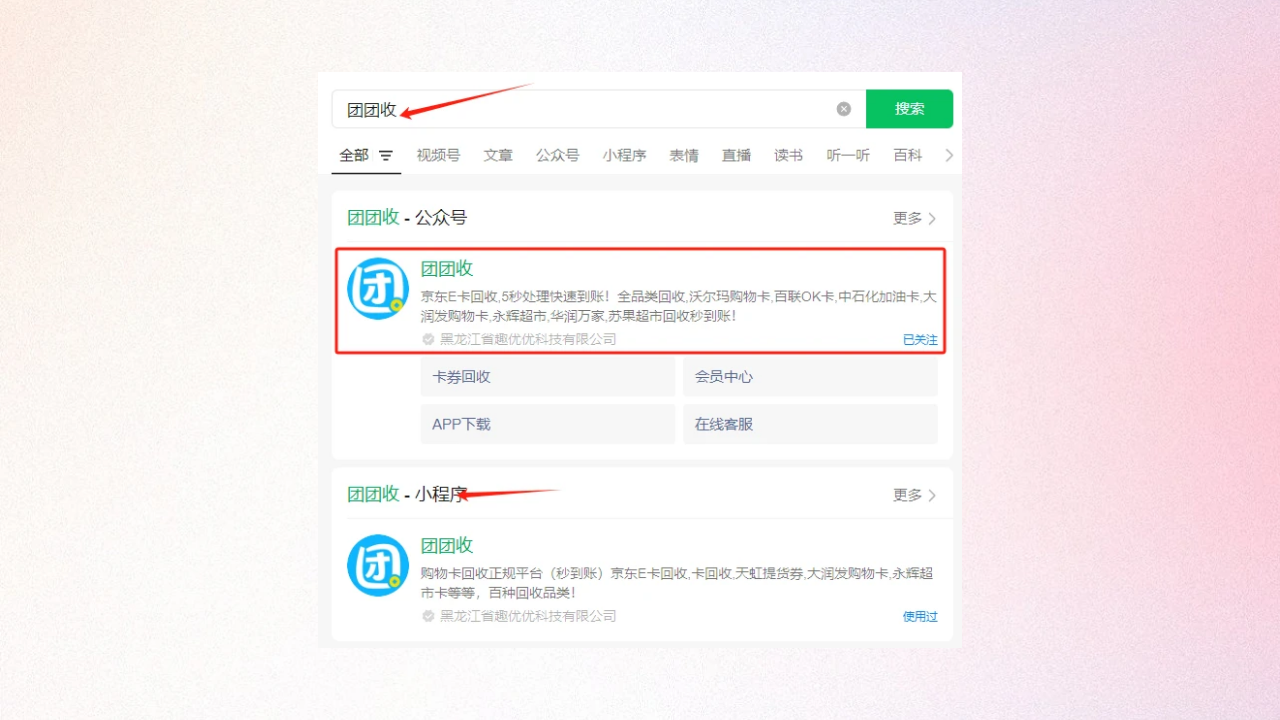Click the 使用过 label
This screenshot has width=1280, height=720.
coord(920,617)
